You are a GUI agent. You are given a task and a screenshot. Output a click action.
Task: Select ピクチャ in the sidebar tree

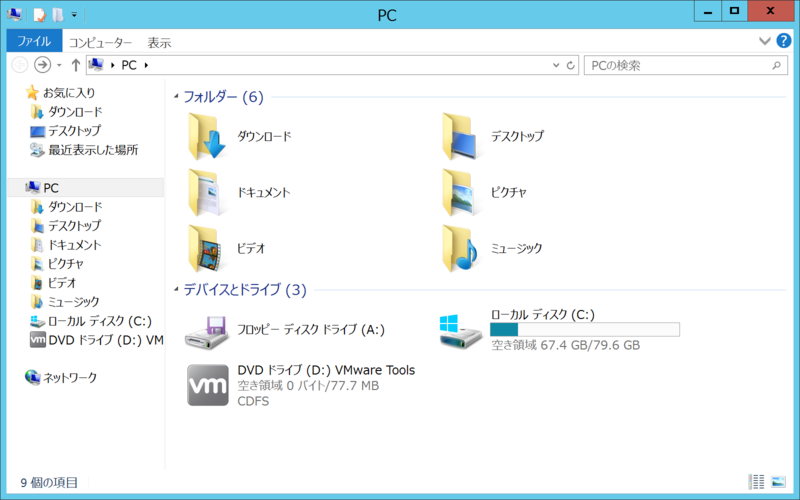coord(57,264)
